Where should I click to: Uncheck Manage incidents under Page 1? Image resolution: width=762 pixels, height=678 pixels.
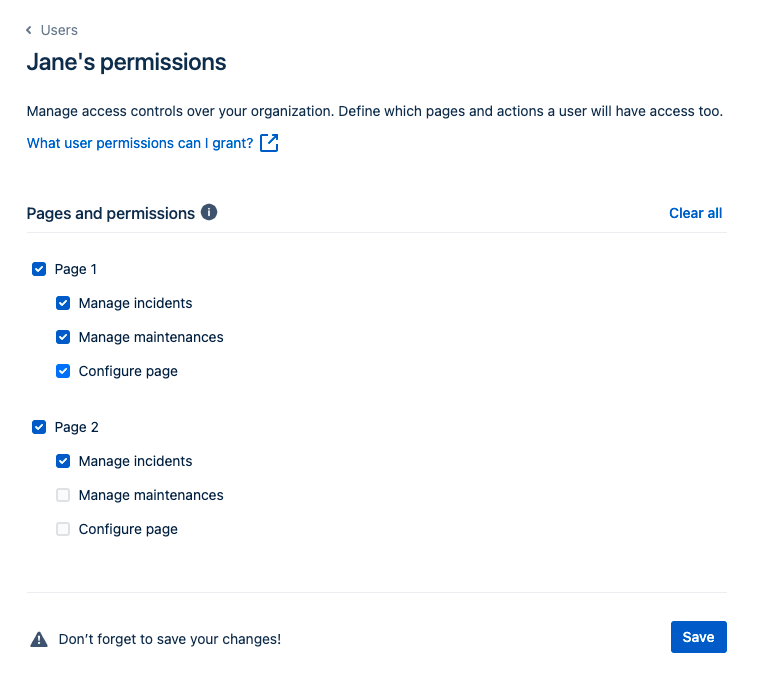(63, 303)
